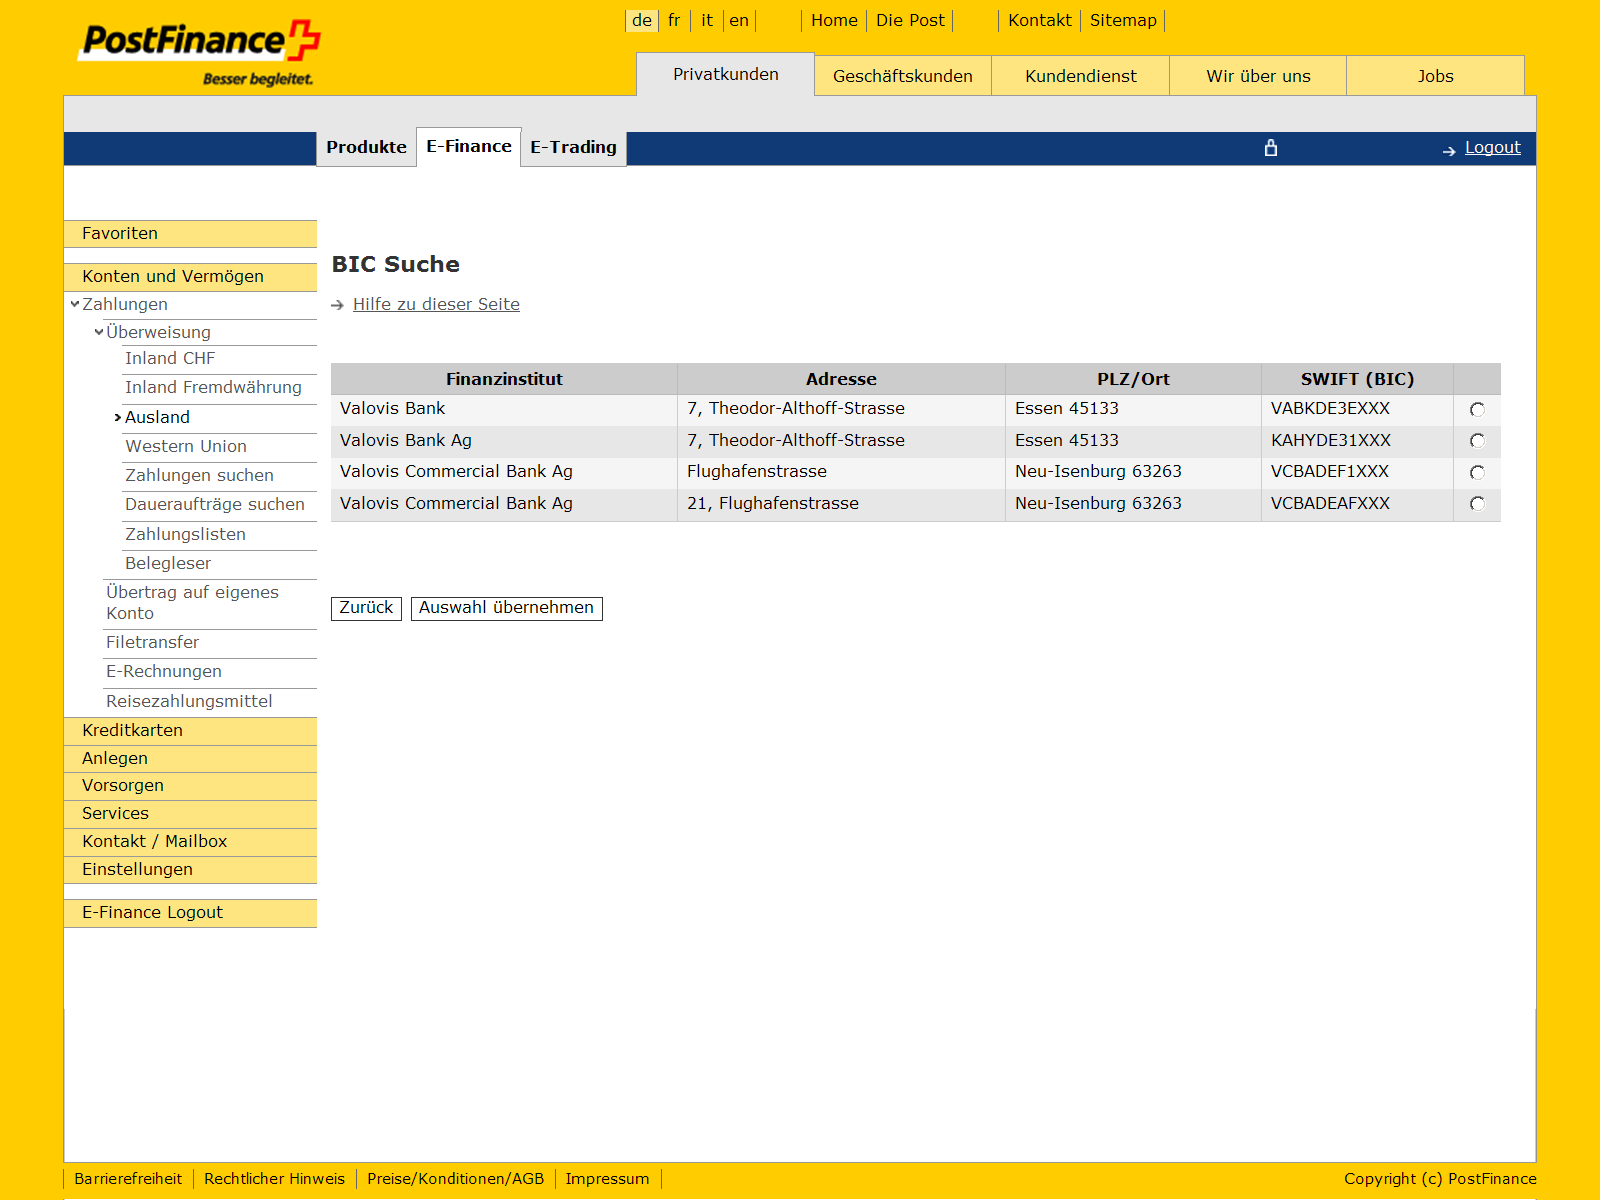The image size is (1600, 1200).
Task: Click the Valovis Bank Ag row name
Action: click(406, 441)
